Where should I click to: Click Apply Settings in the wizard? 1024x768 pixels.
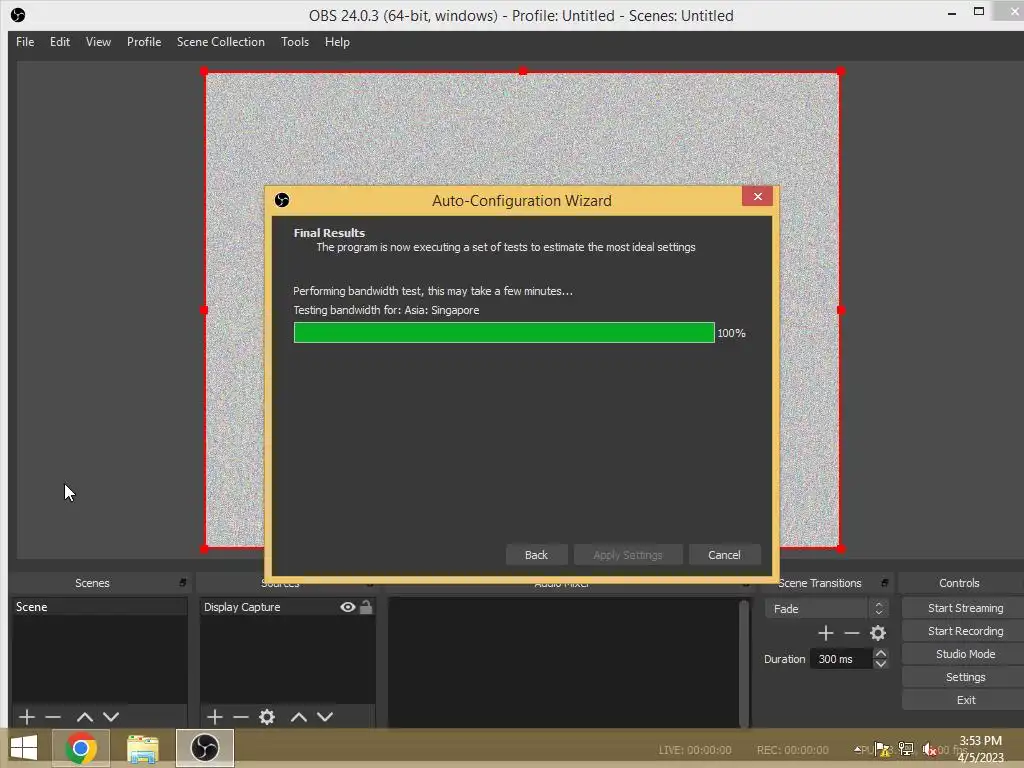628,555
